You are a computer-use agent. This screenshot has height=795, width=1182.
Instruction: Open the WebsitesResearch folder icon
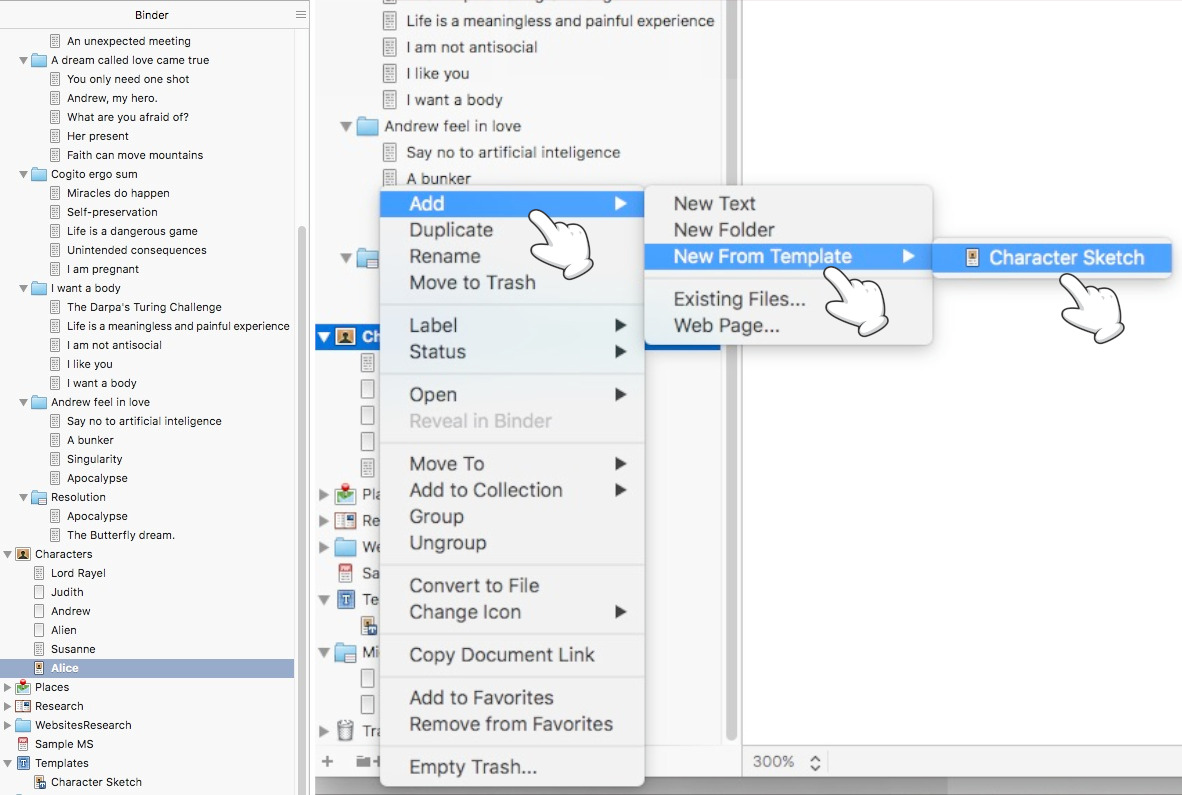point(23,725)
